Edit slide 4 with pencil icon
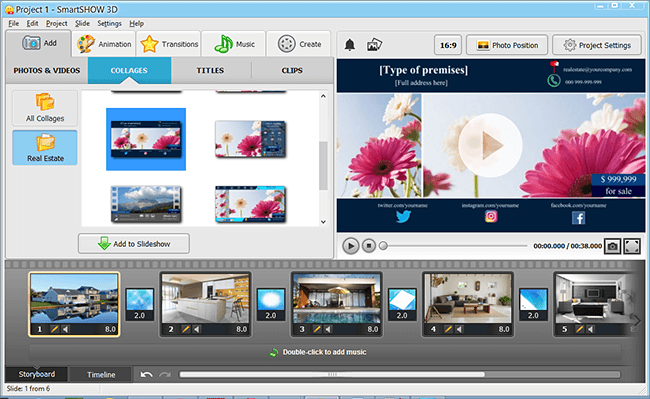Image resolution: width=650 pixels, height=399 pixels. coord(448,329)
